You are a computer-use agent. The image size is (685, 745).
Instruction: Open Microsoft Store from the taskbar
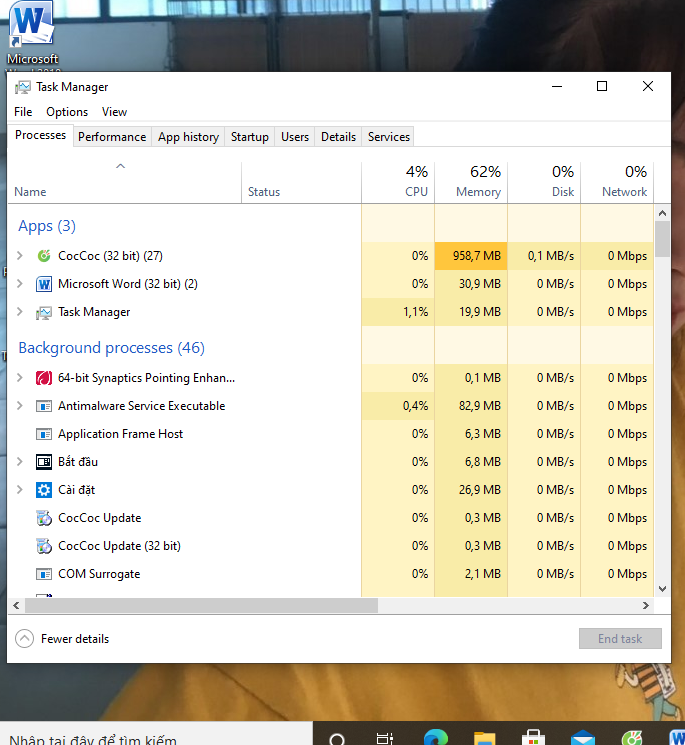(x=533, y=736)
